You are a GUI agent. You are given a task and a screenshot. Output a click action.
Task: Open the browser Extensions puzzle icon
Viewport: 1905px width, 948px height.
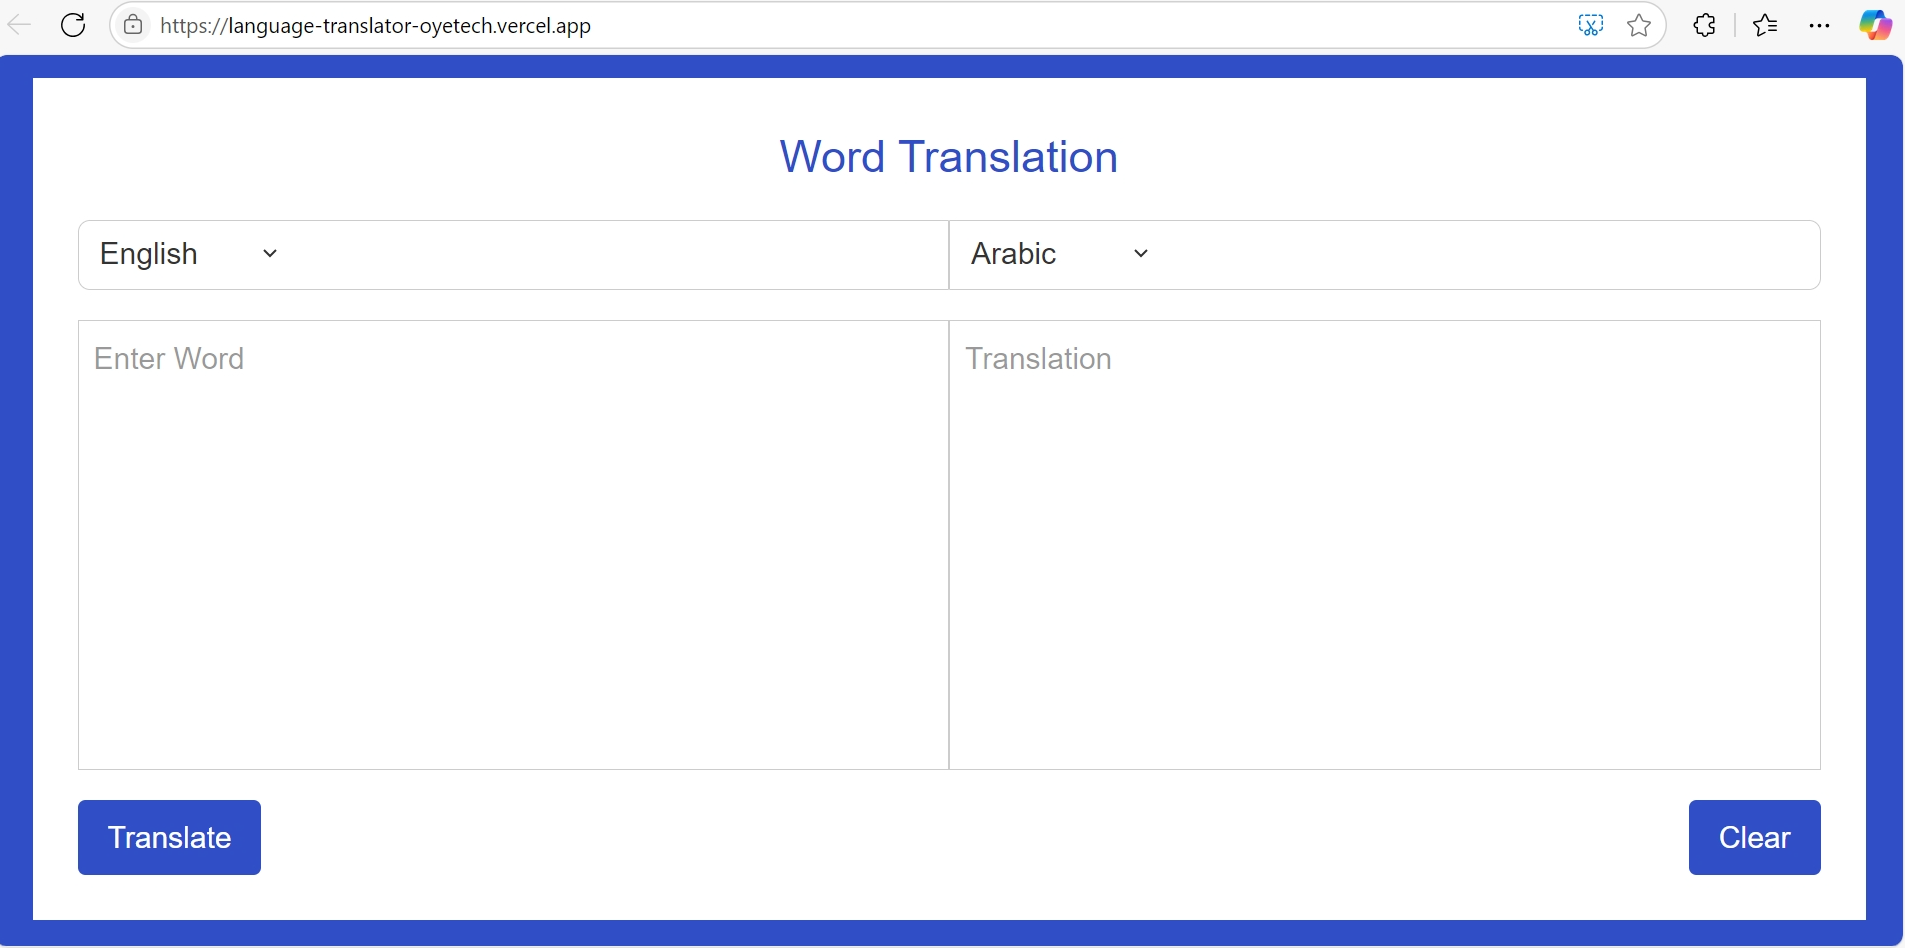tap(1705, 25)
